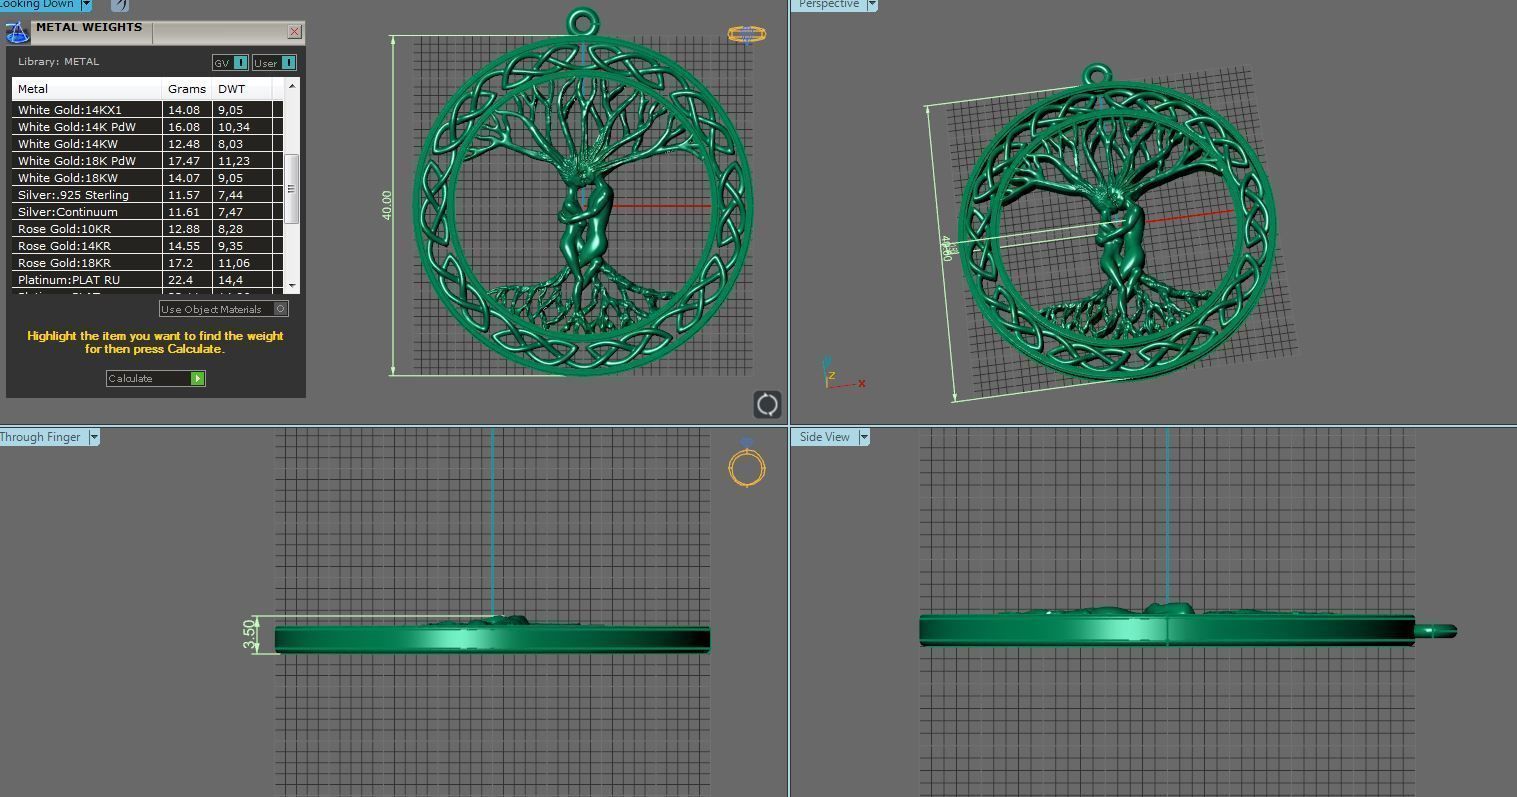1517x797 pixels.
Task: Open the Through Finger viewport dropdown arrow
Action: (x=94, y=437)
